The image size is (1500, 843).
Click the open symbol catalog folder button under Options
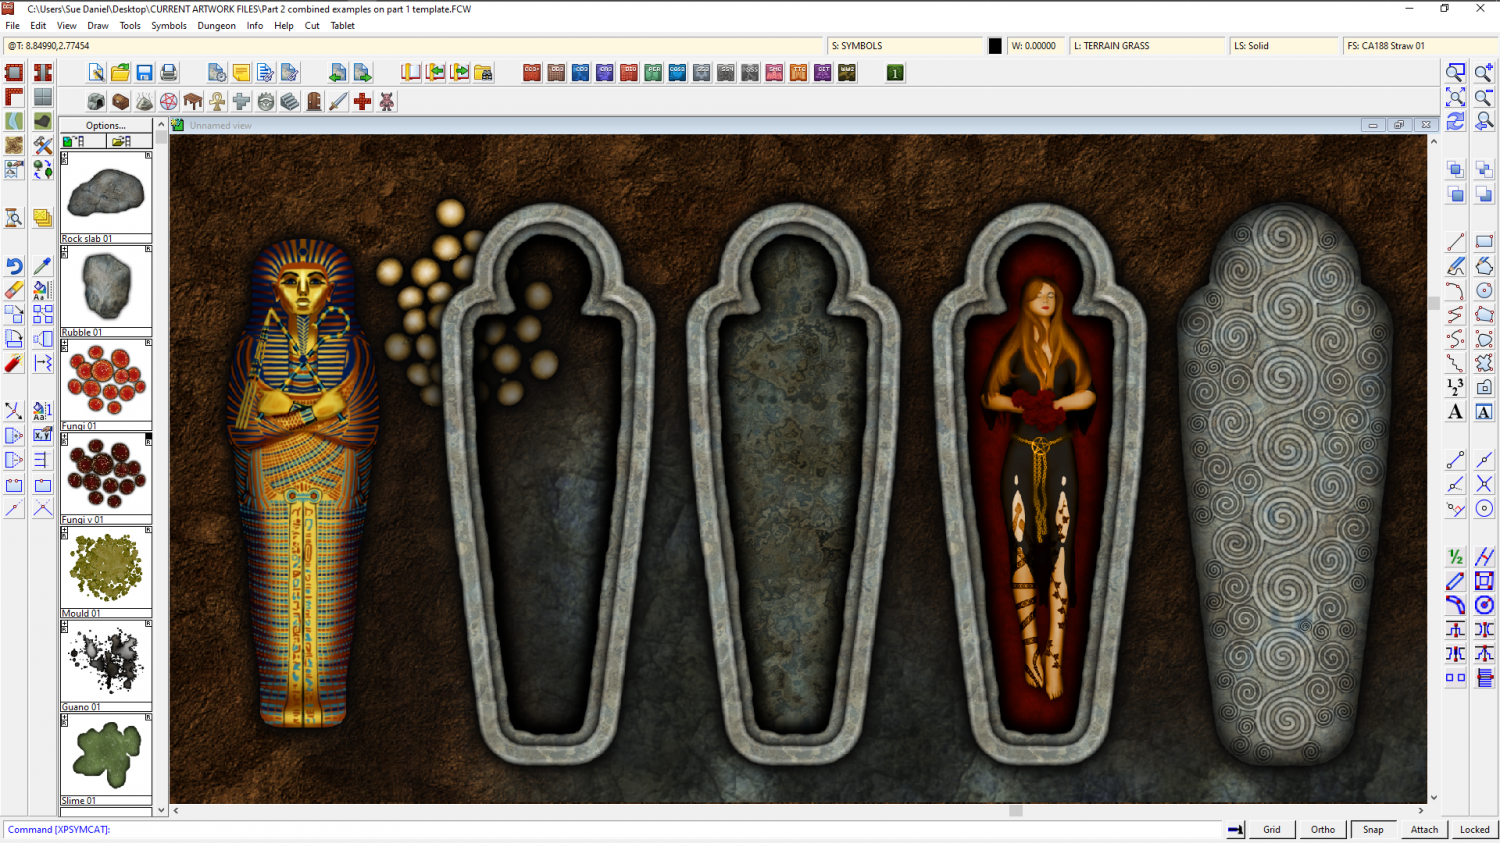[129, 141]
